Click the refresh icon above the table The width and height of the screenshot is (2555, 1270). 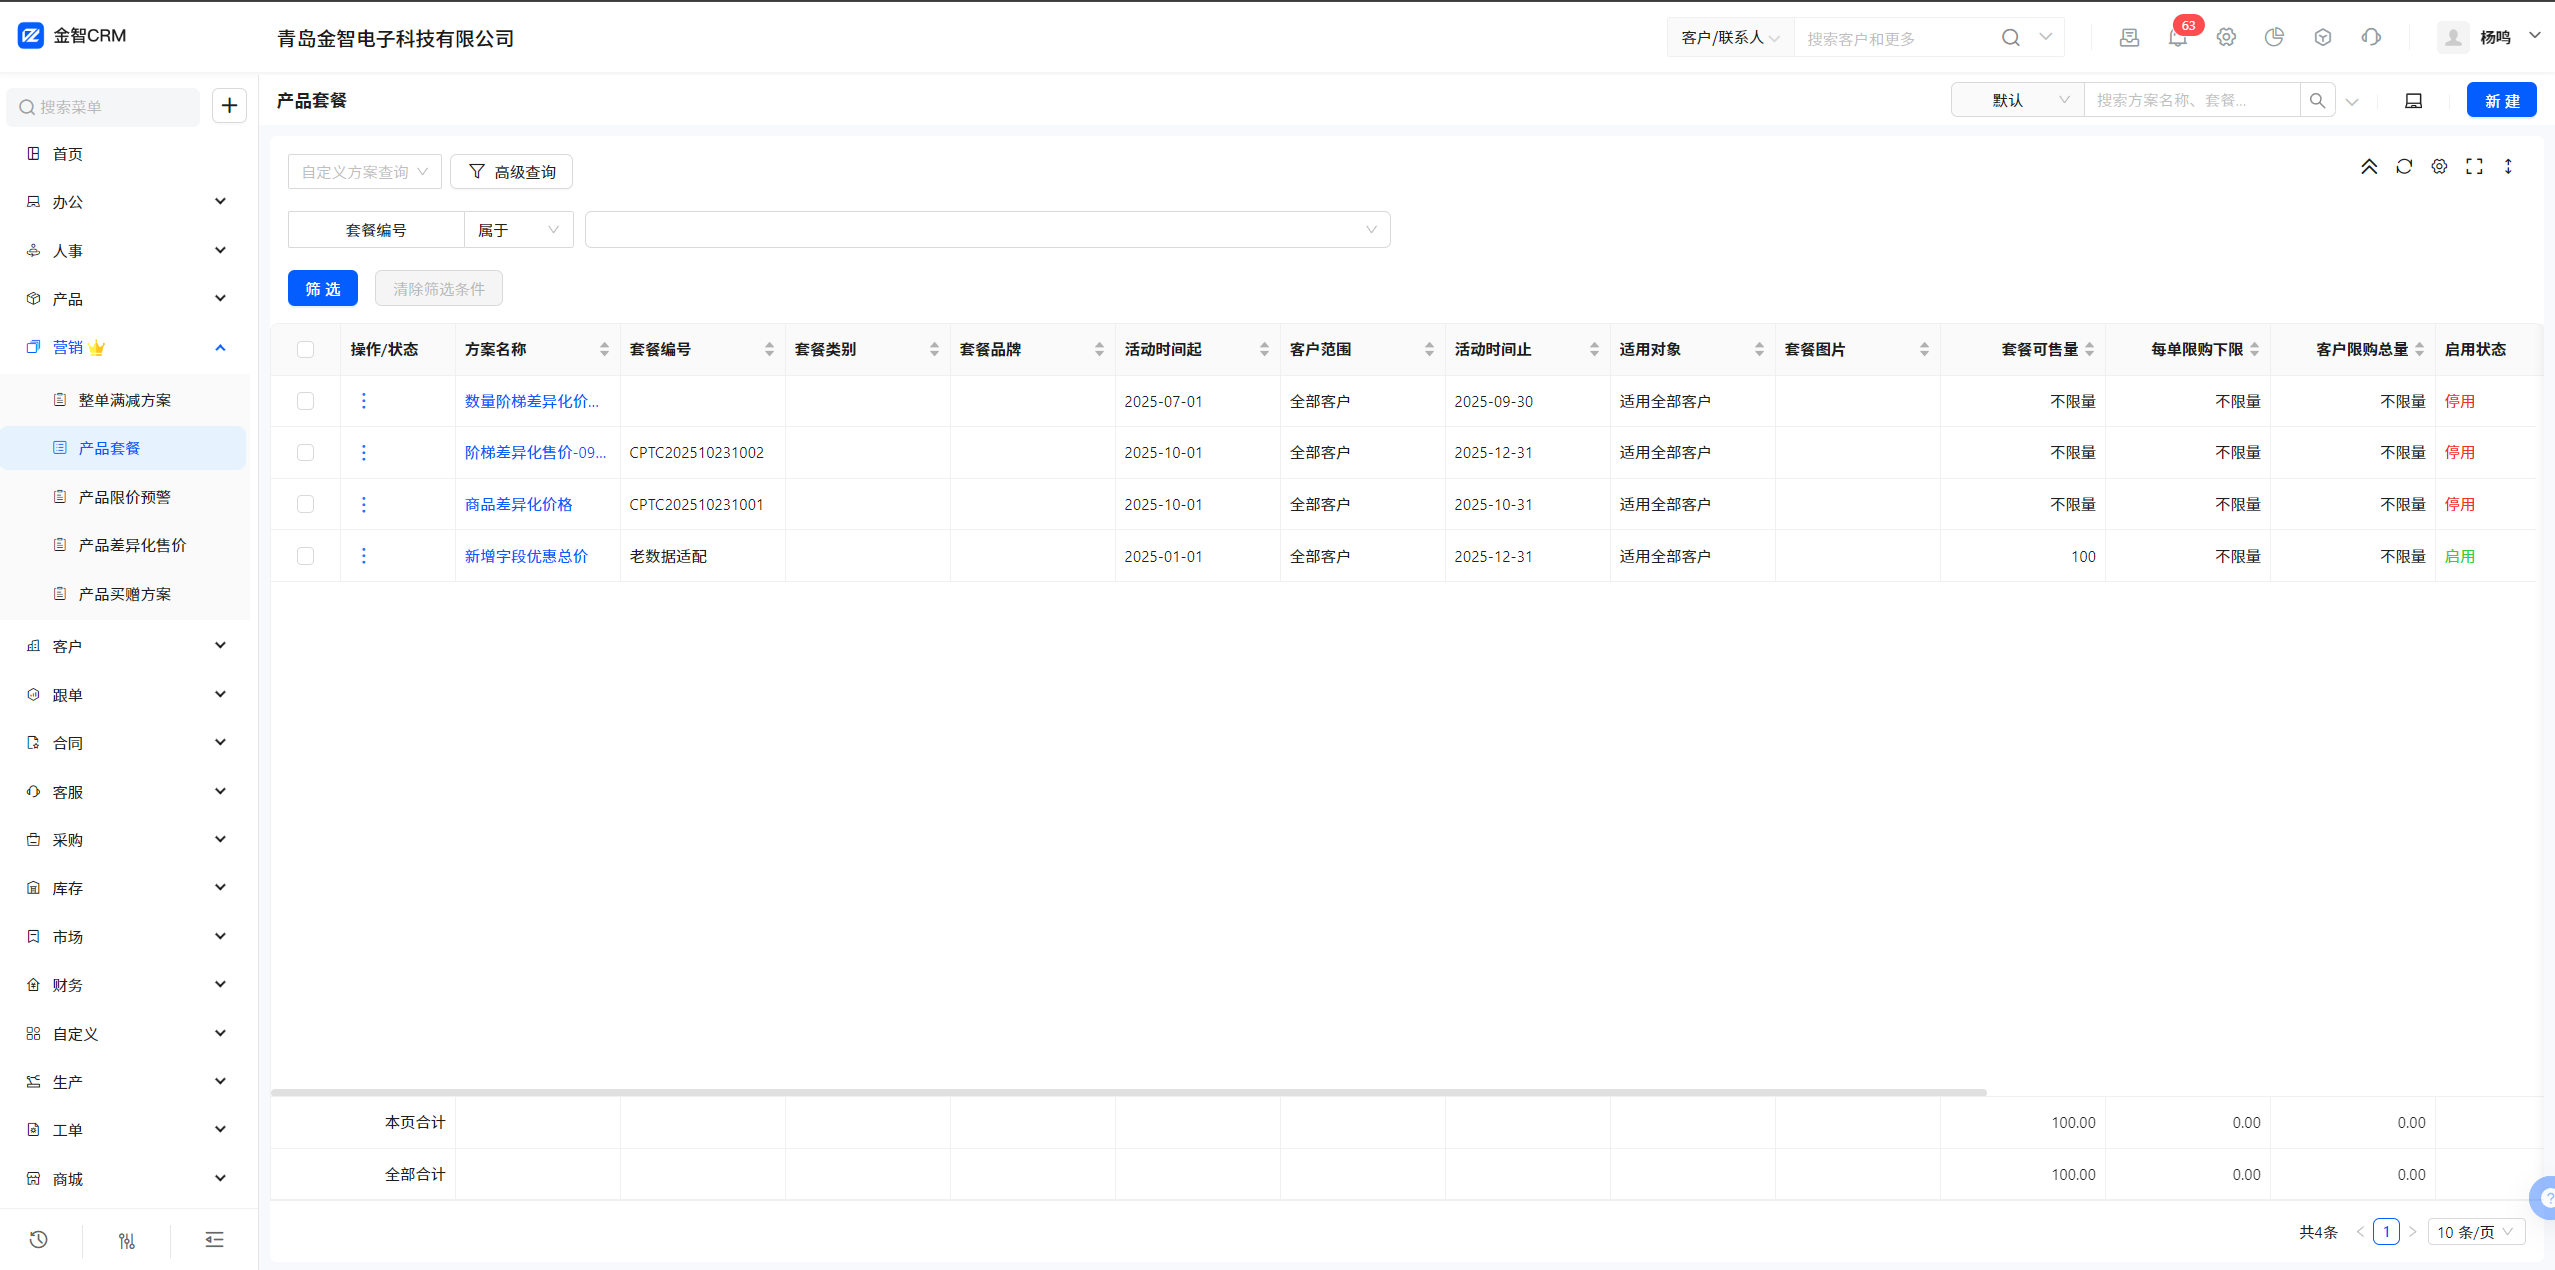tap(2404, 167)
